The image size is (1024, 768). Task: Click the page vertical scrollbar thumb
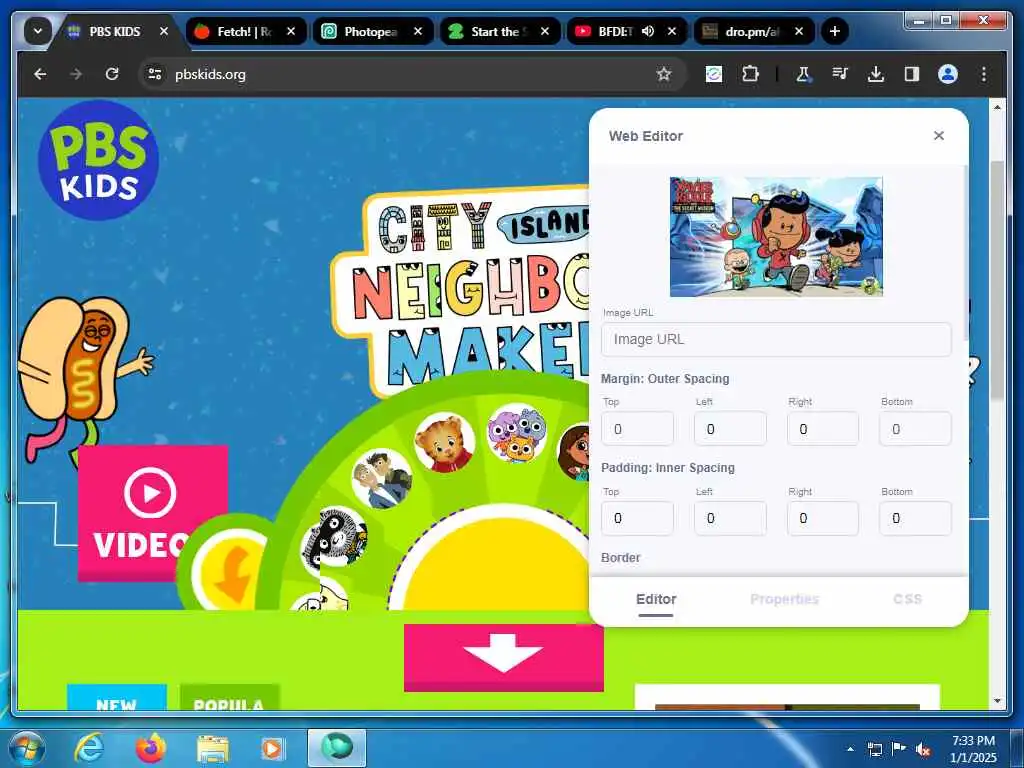pyautogui.click(x=997, y=281)
